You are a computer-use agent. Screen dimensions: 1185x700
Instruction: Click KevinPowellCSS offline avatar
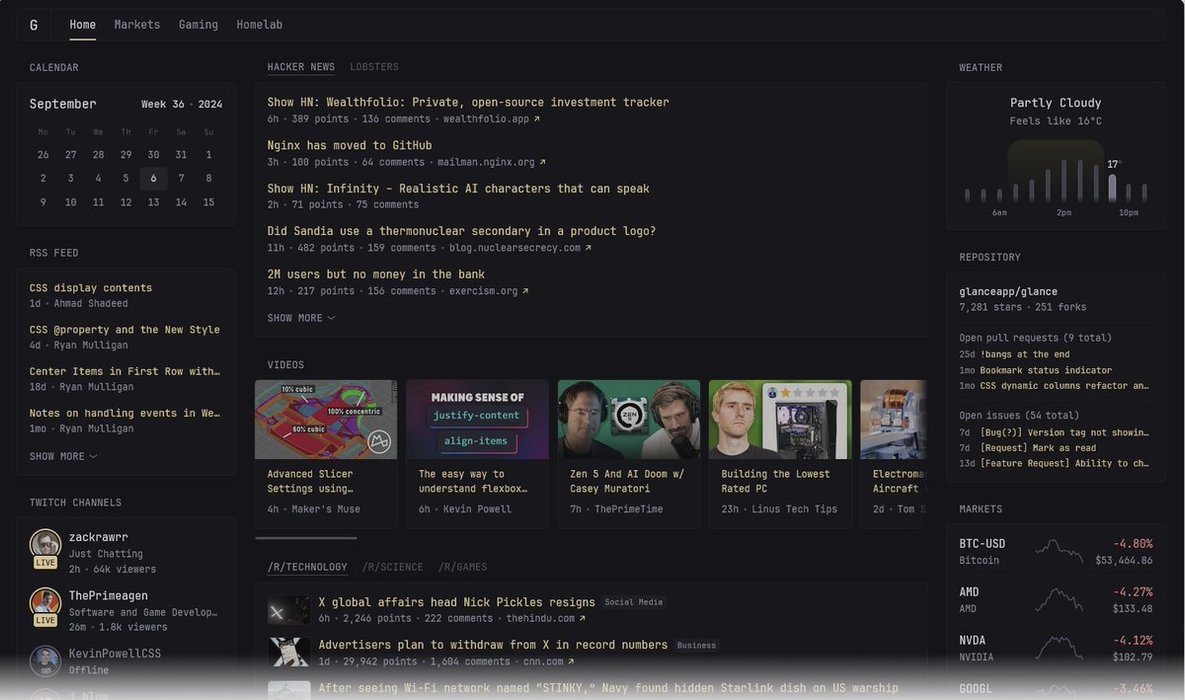tap(45, 661)
